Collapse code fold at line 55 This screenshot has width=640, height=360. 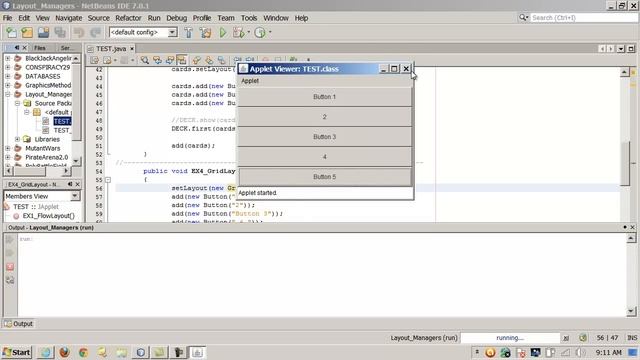pyautogui.click(x=108, y=180)
